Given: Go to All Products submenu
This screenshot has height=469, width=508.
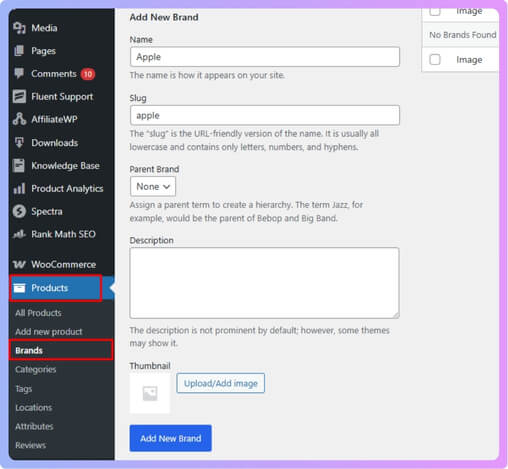Looking at the screenshot, I should pos(38,313).
